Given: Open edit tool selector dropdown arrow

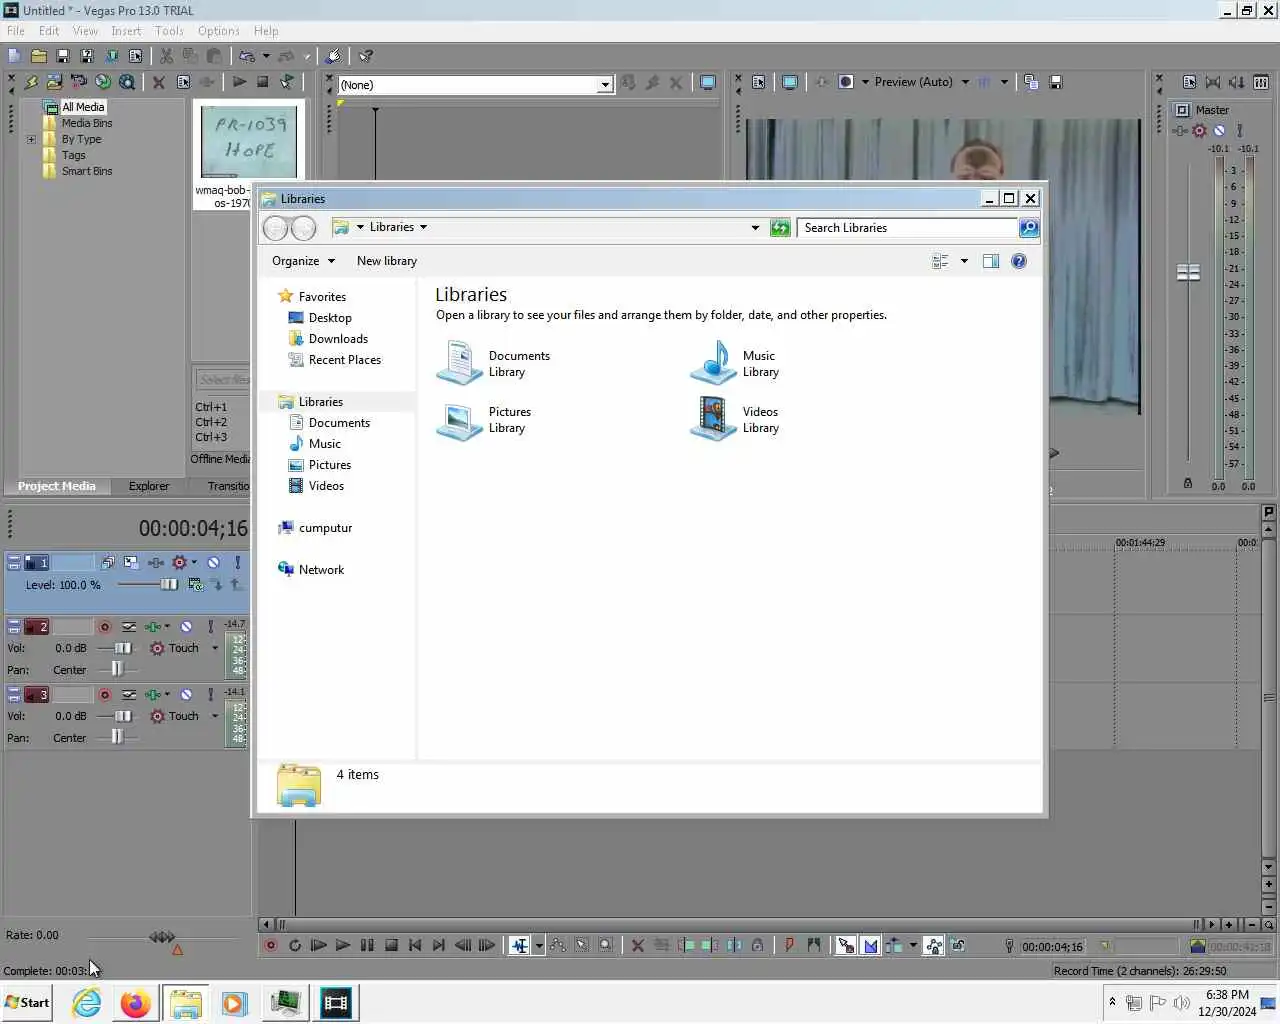Looking at the screenshot, I should point(539,945).
